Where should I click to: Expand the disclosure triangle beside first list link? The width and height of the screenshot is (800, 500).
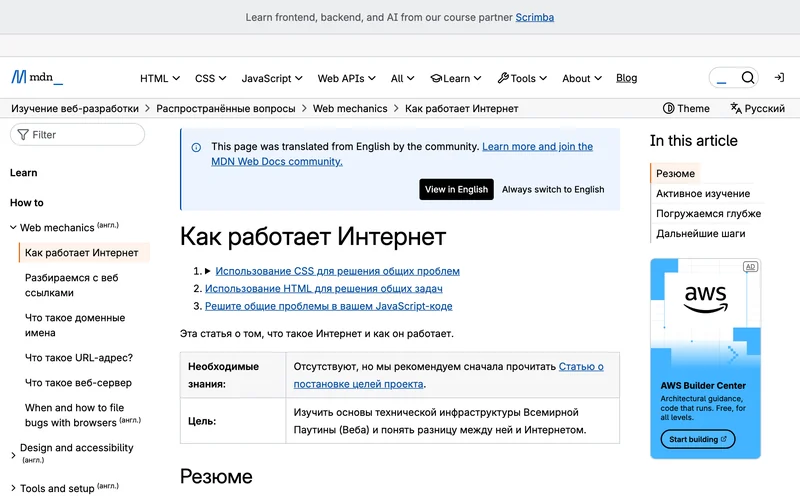tap(208, 271)
